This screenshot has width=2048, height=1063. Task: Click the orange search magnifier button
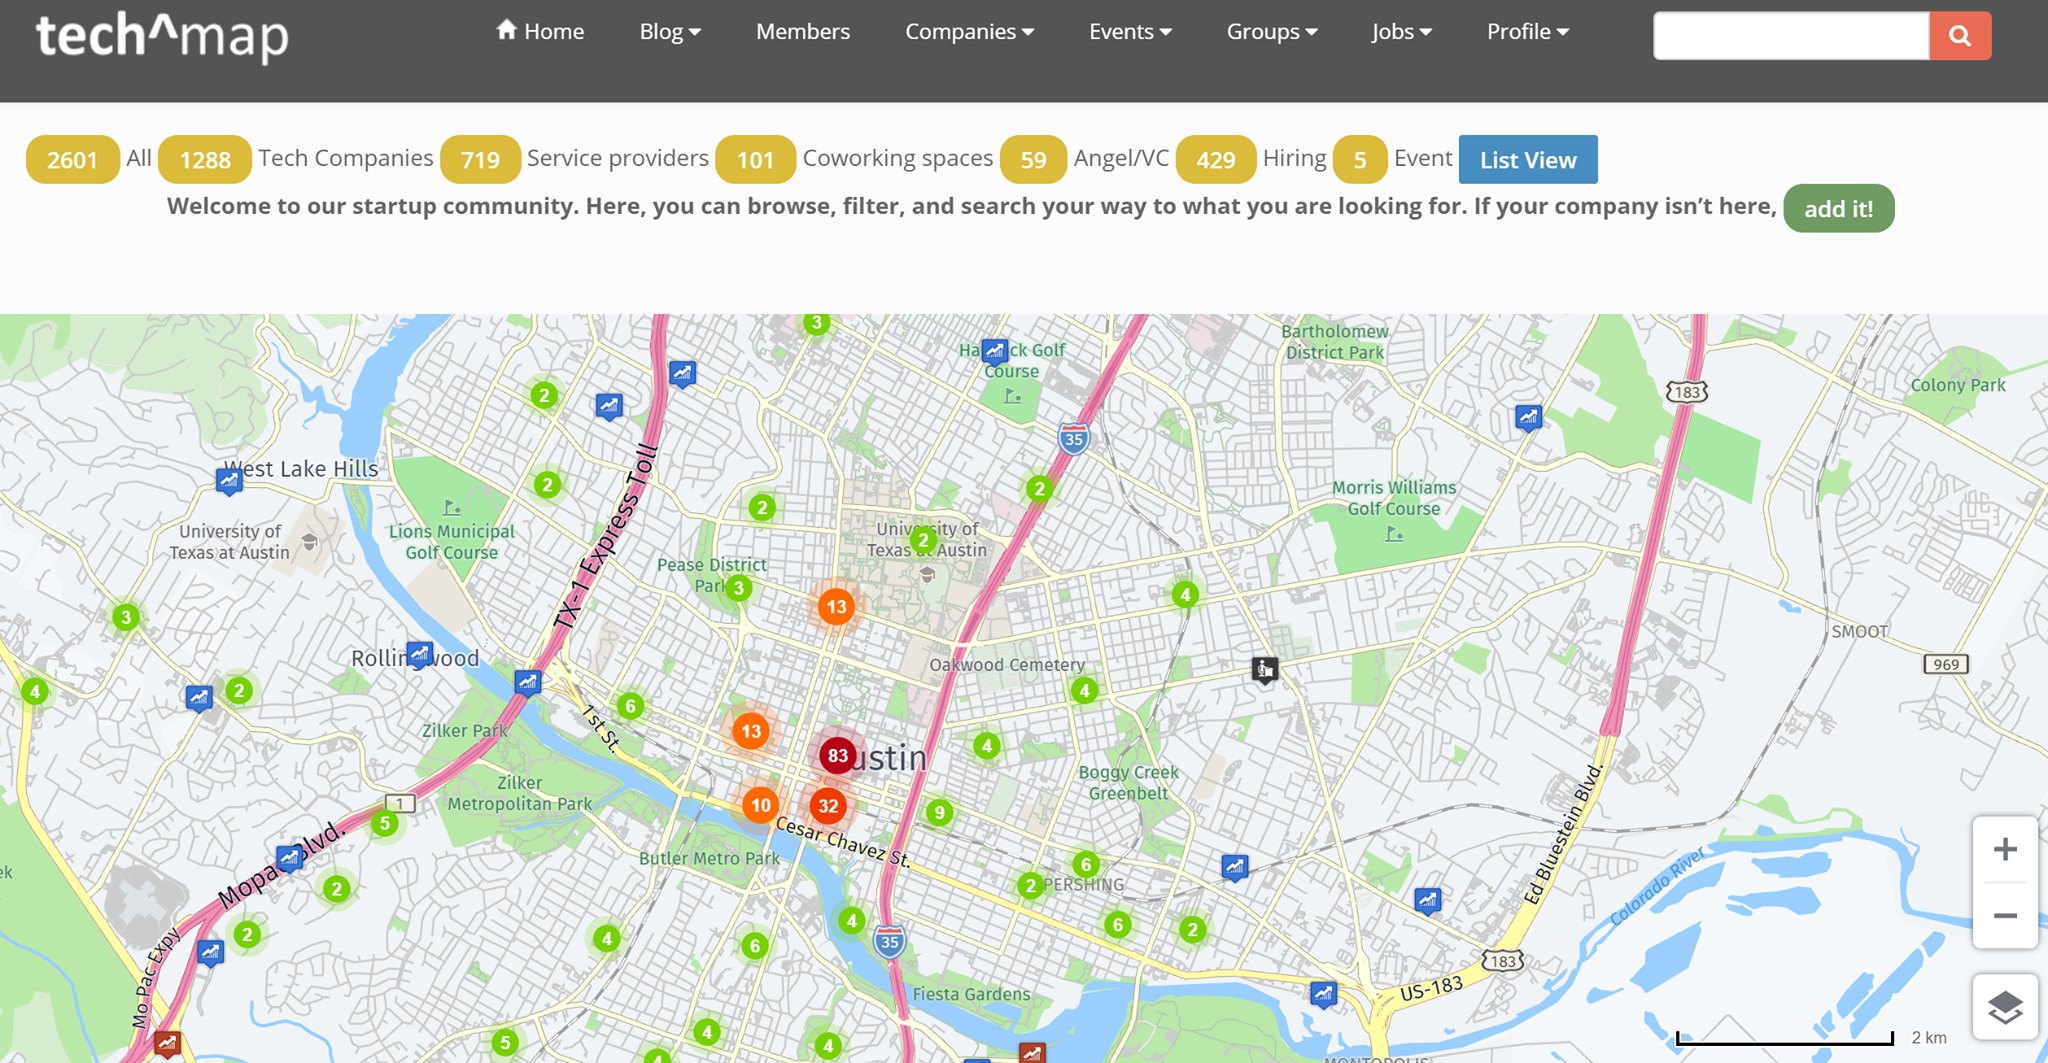[x=1960, y=36]
